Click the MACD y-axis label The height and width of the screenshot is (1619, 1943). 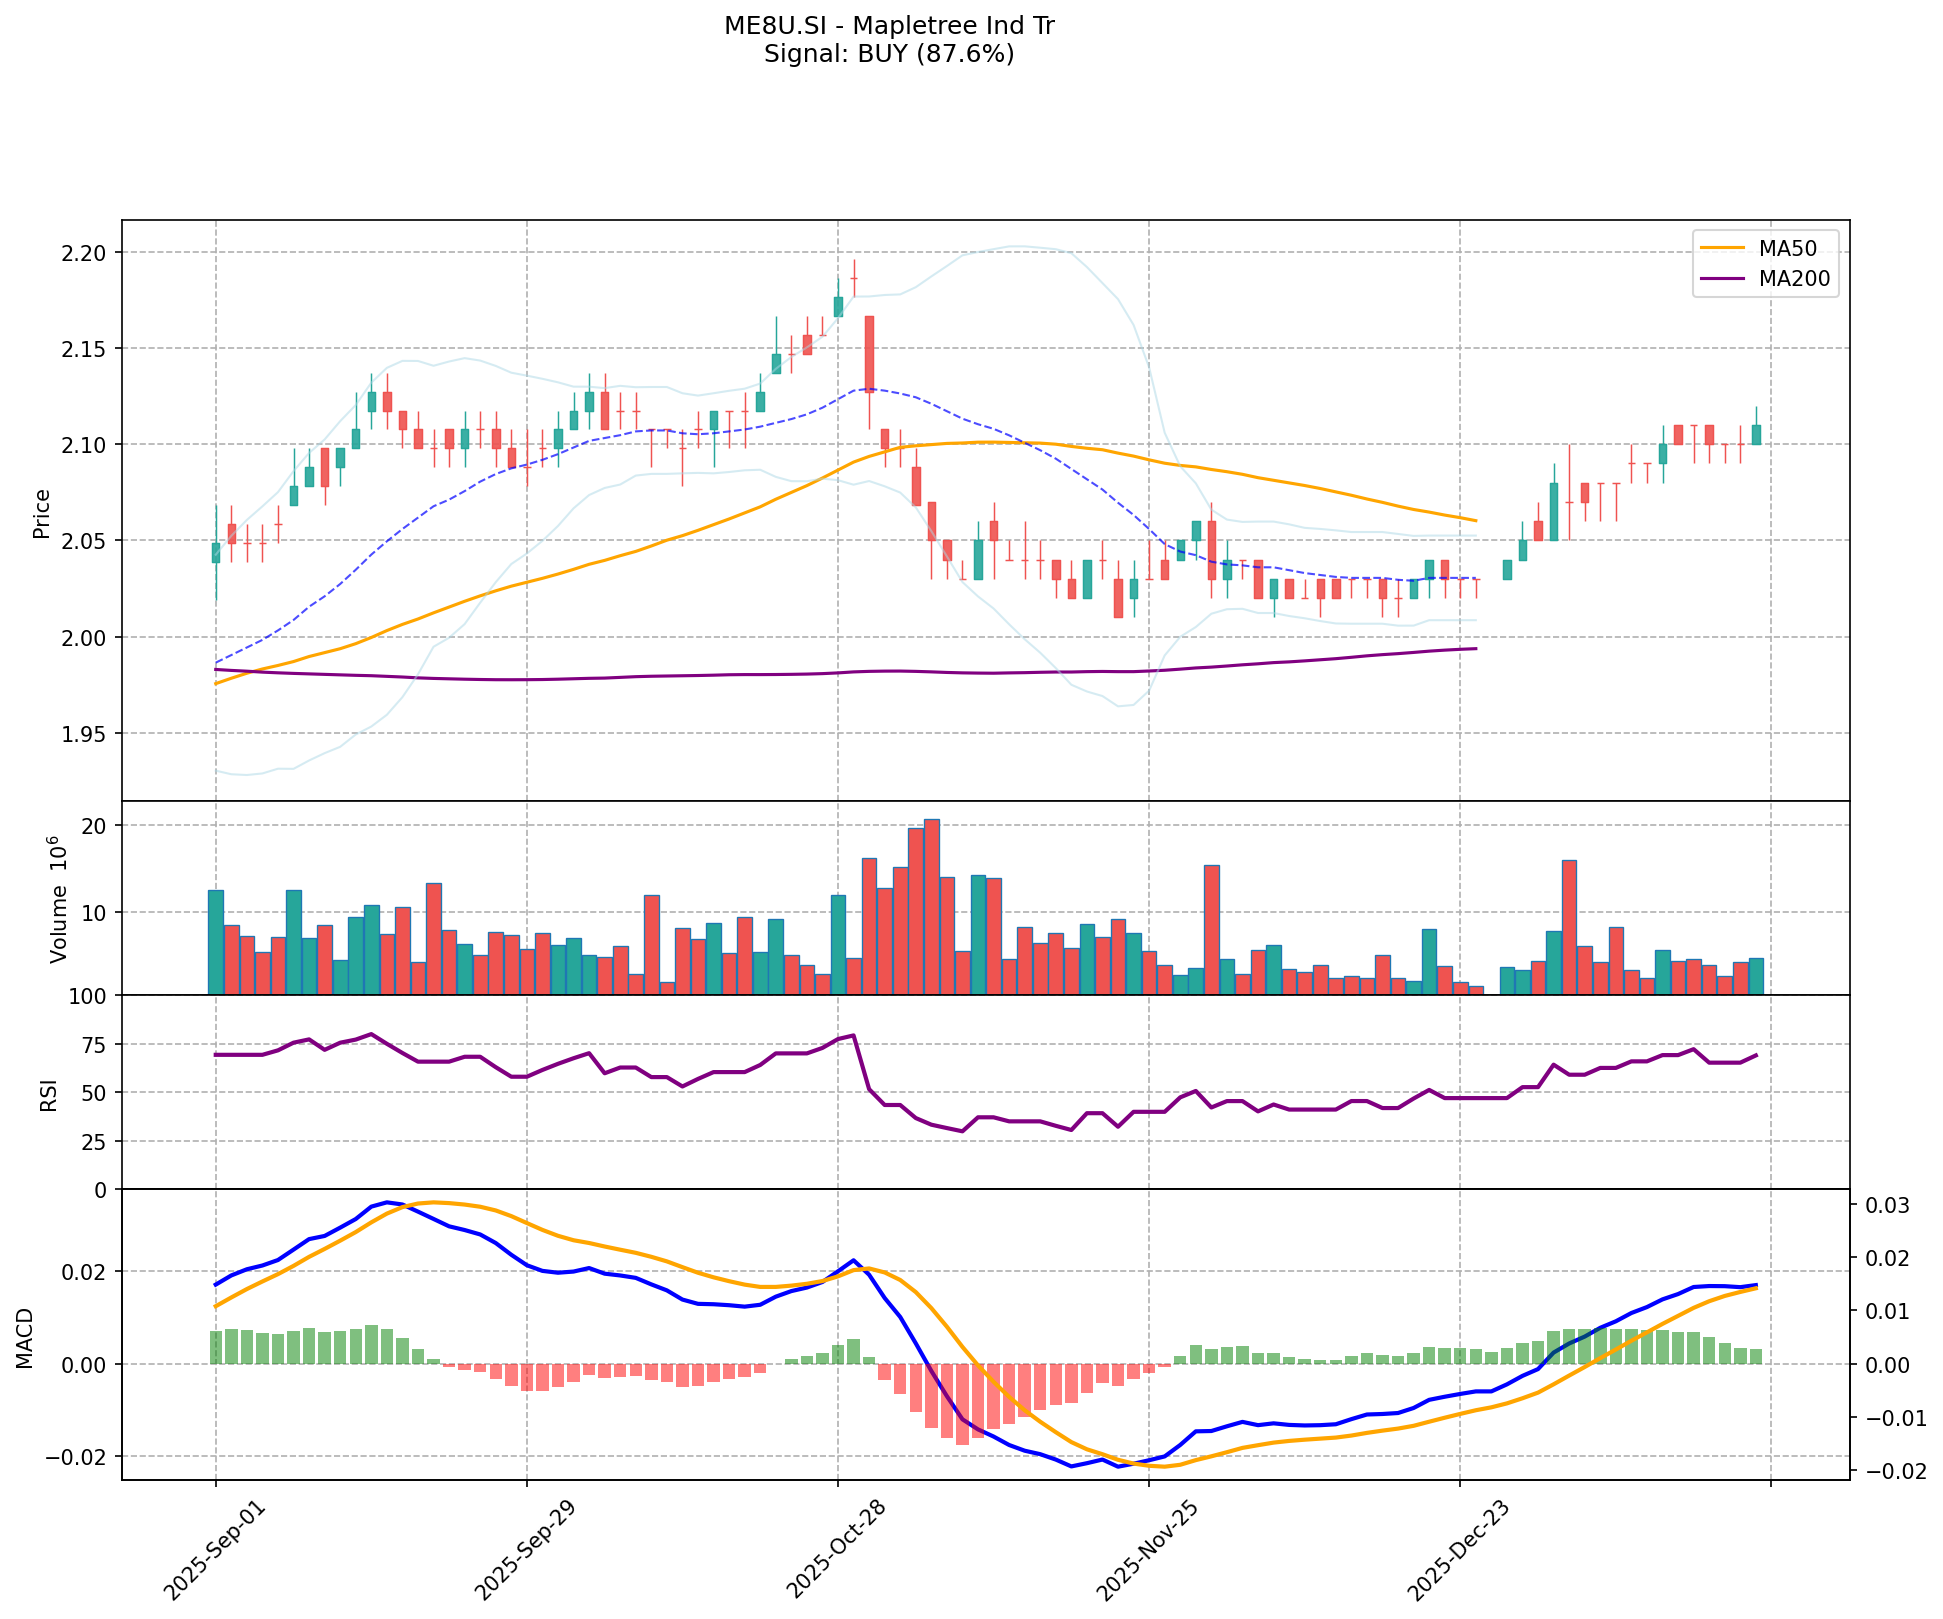coord(26,1338)
